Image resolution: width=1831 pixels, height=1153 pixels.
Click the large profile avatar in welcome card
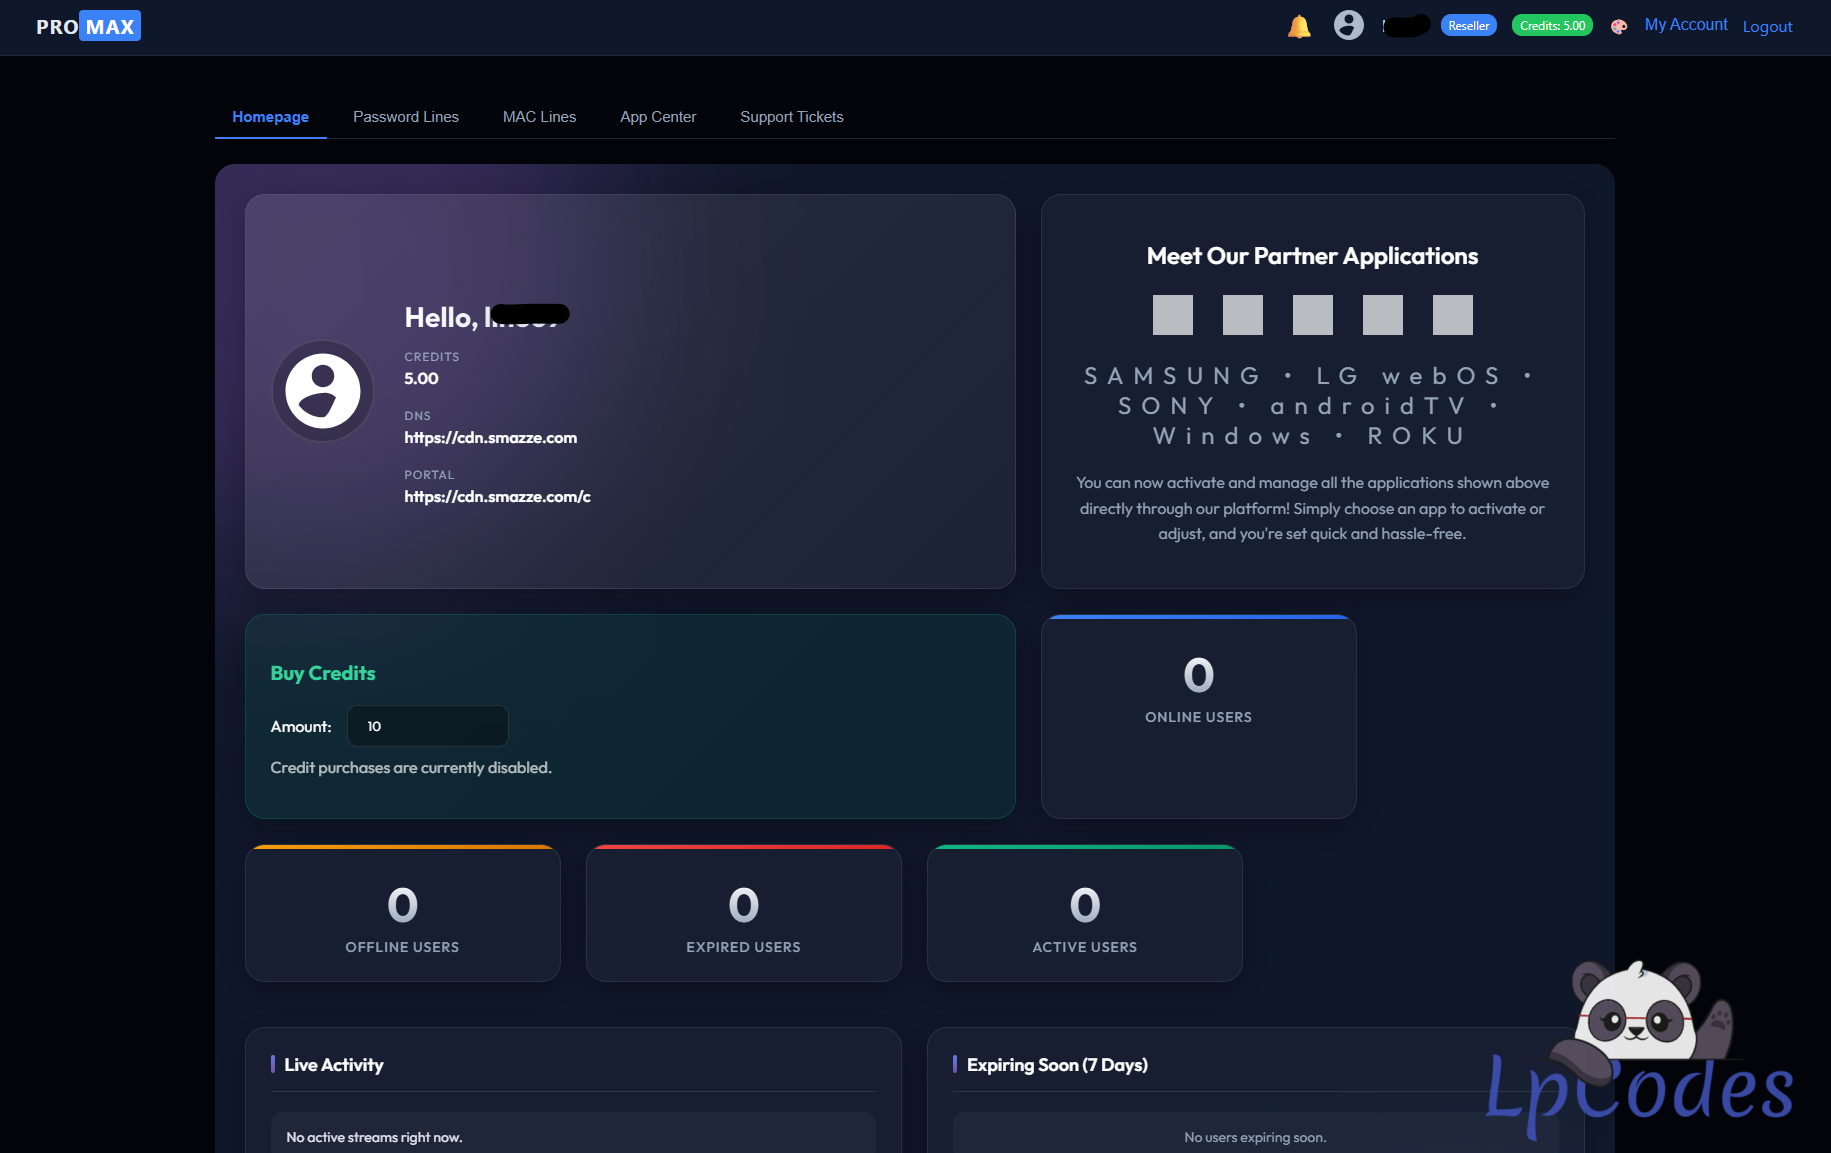click(x=322, y=391)
